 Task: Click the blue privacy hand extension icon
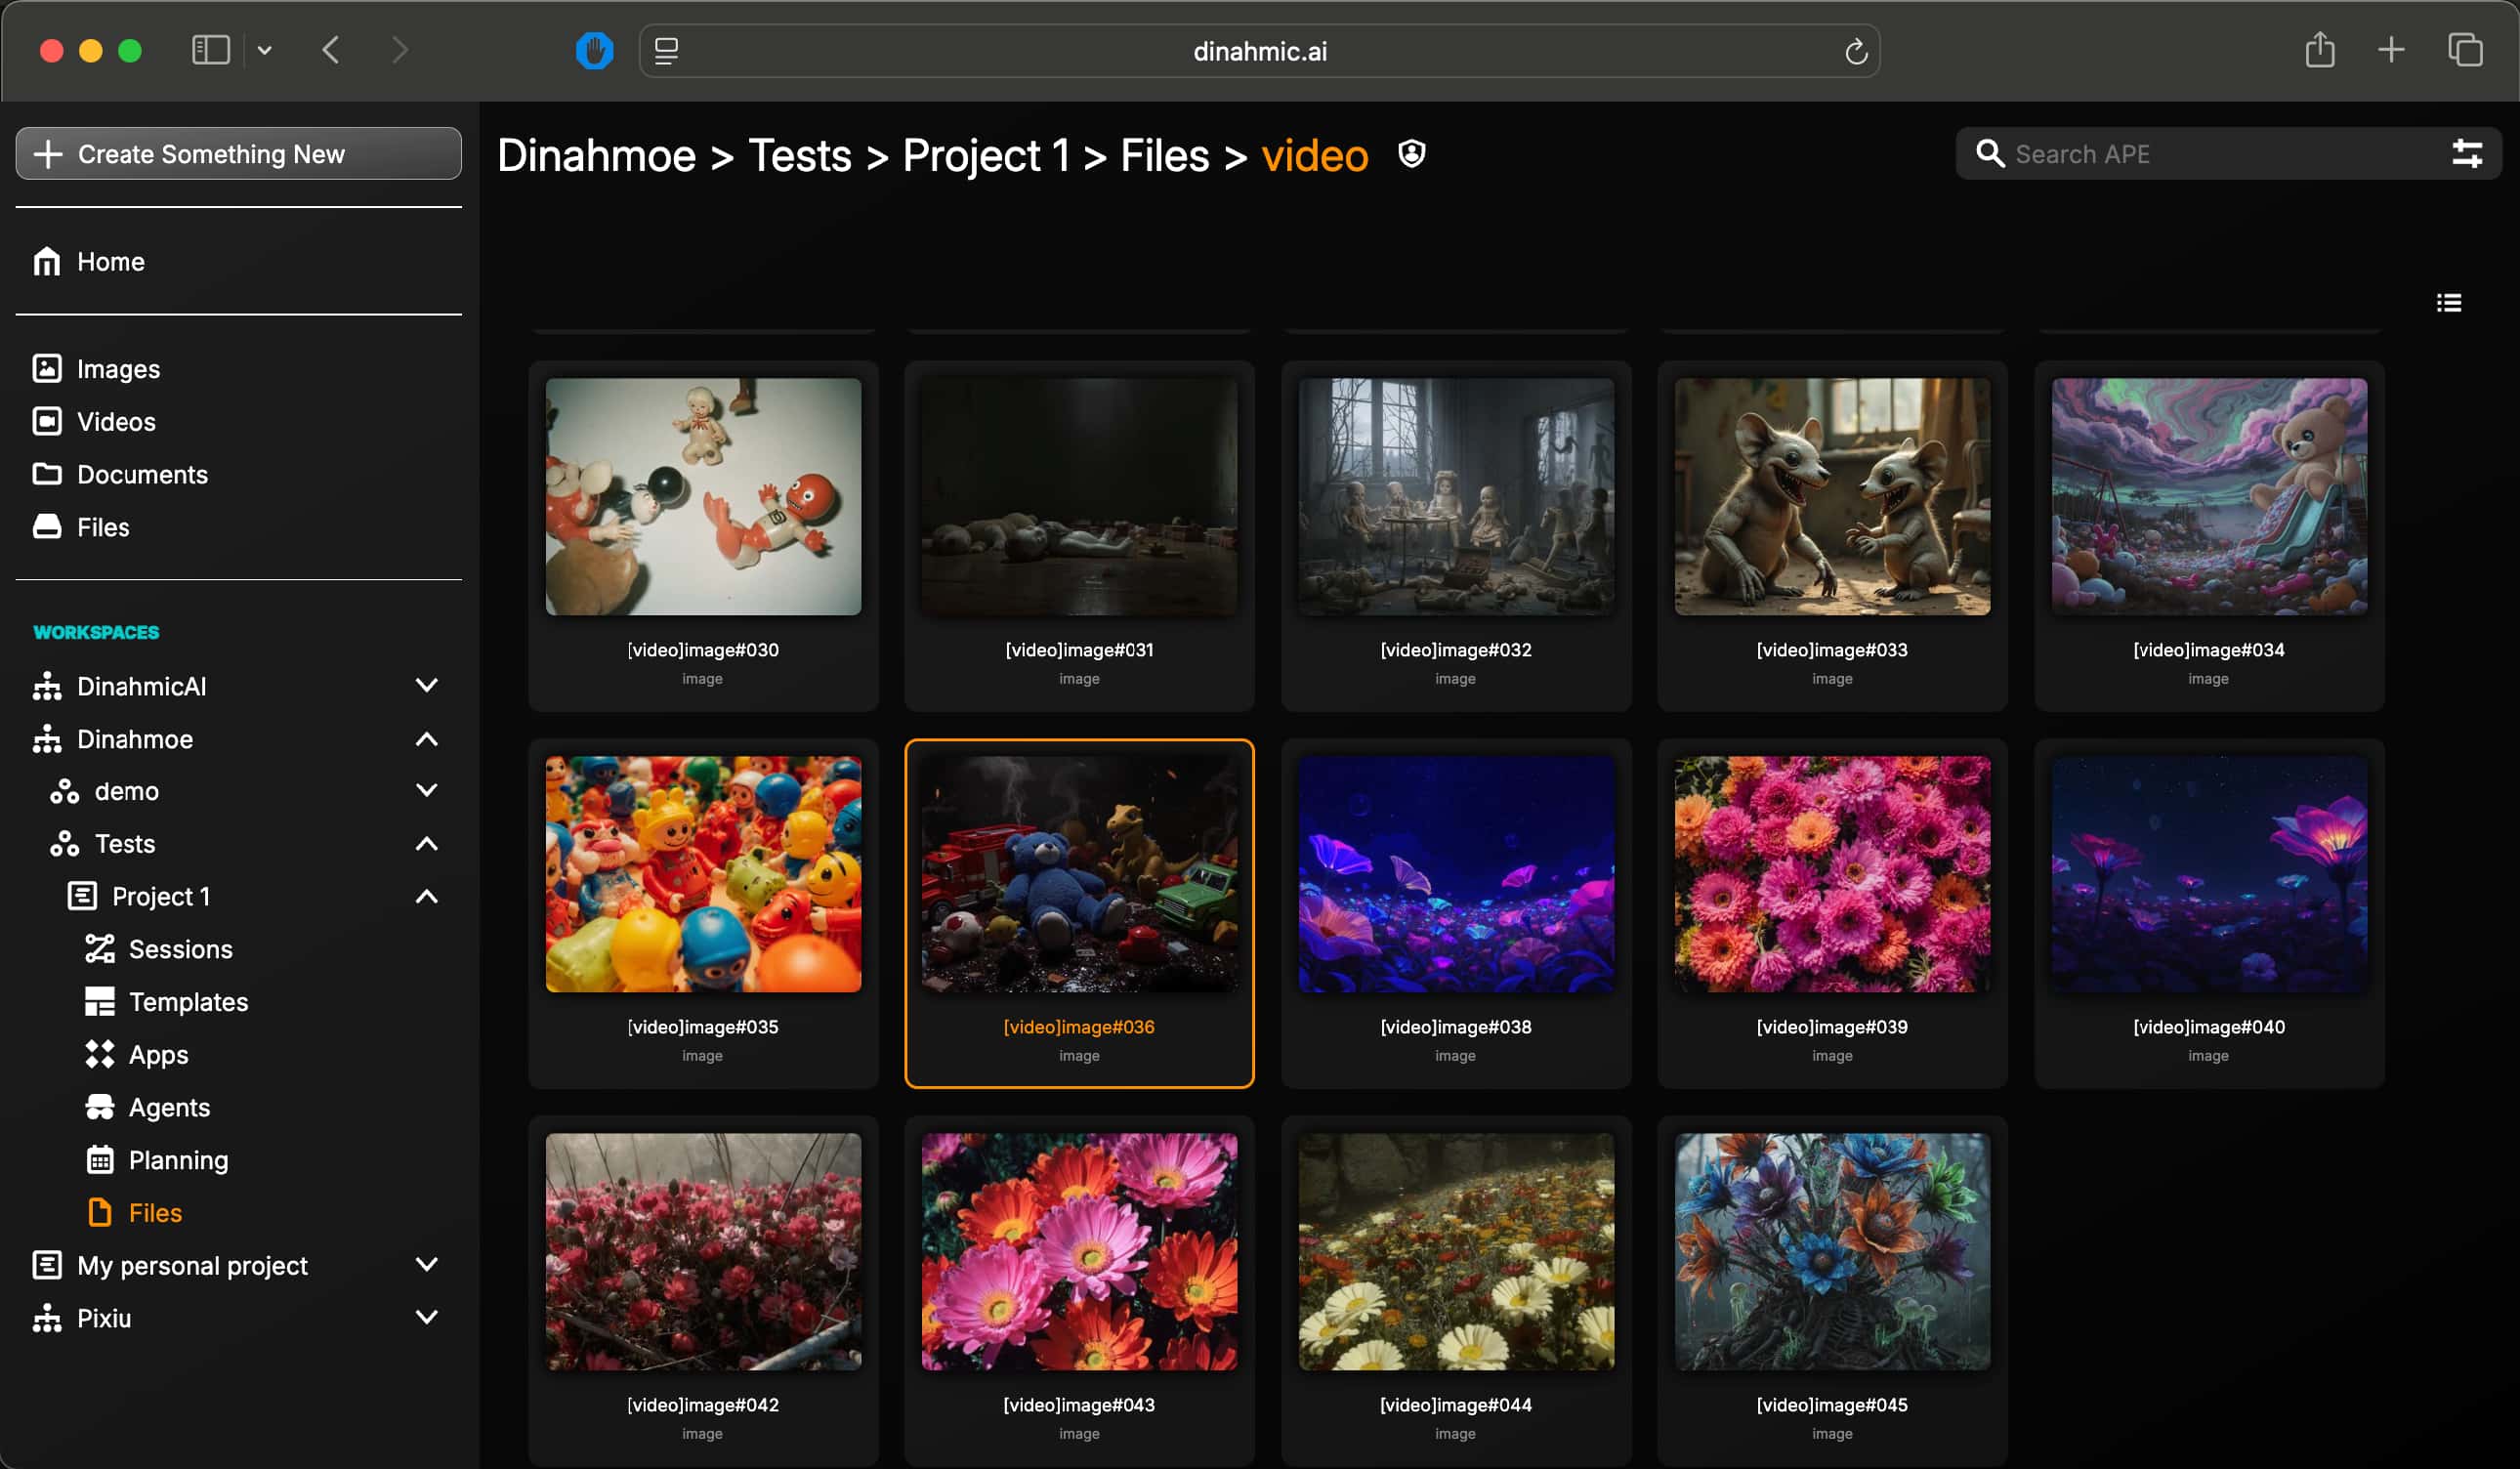(594, 50)
